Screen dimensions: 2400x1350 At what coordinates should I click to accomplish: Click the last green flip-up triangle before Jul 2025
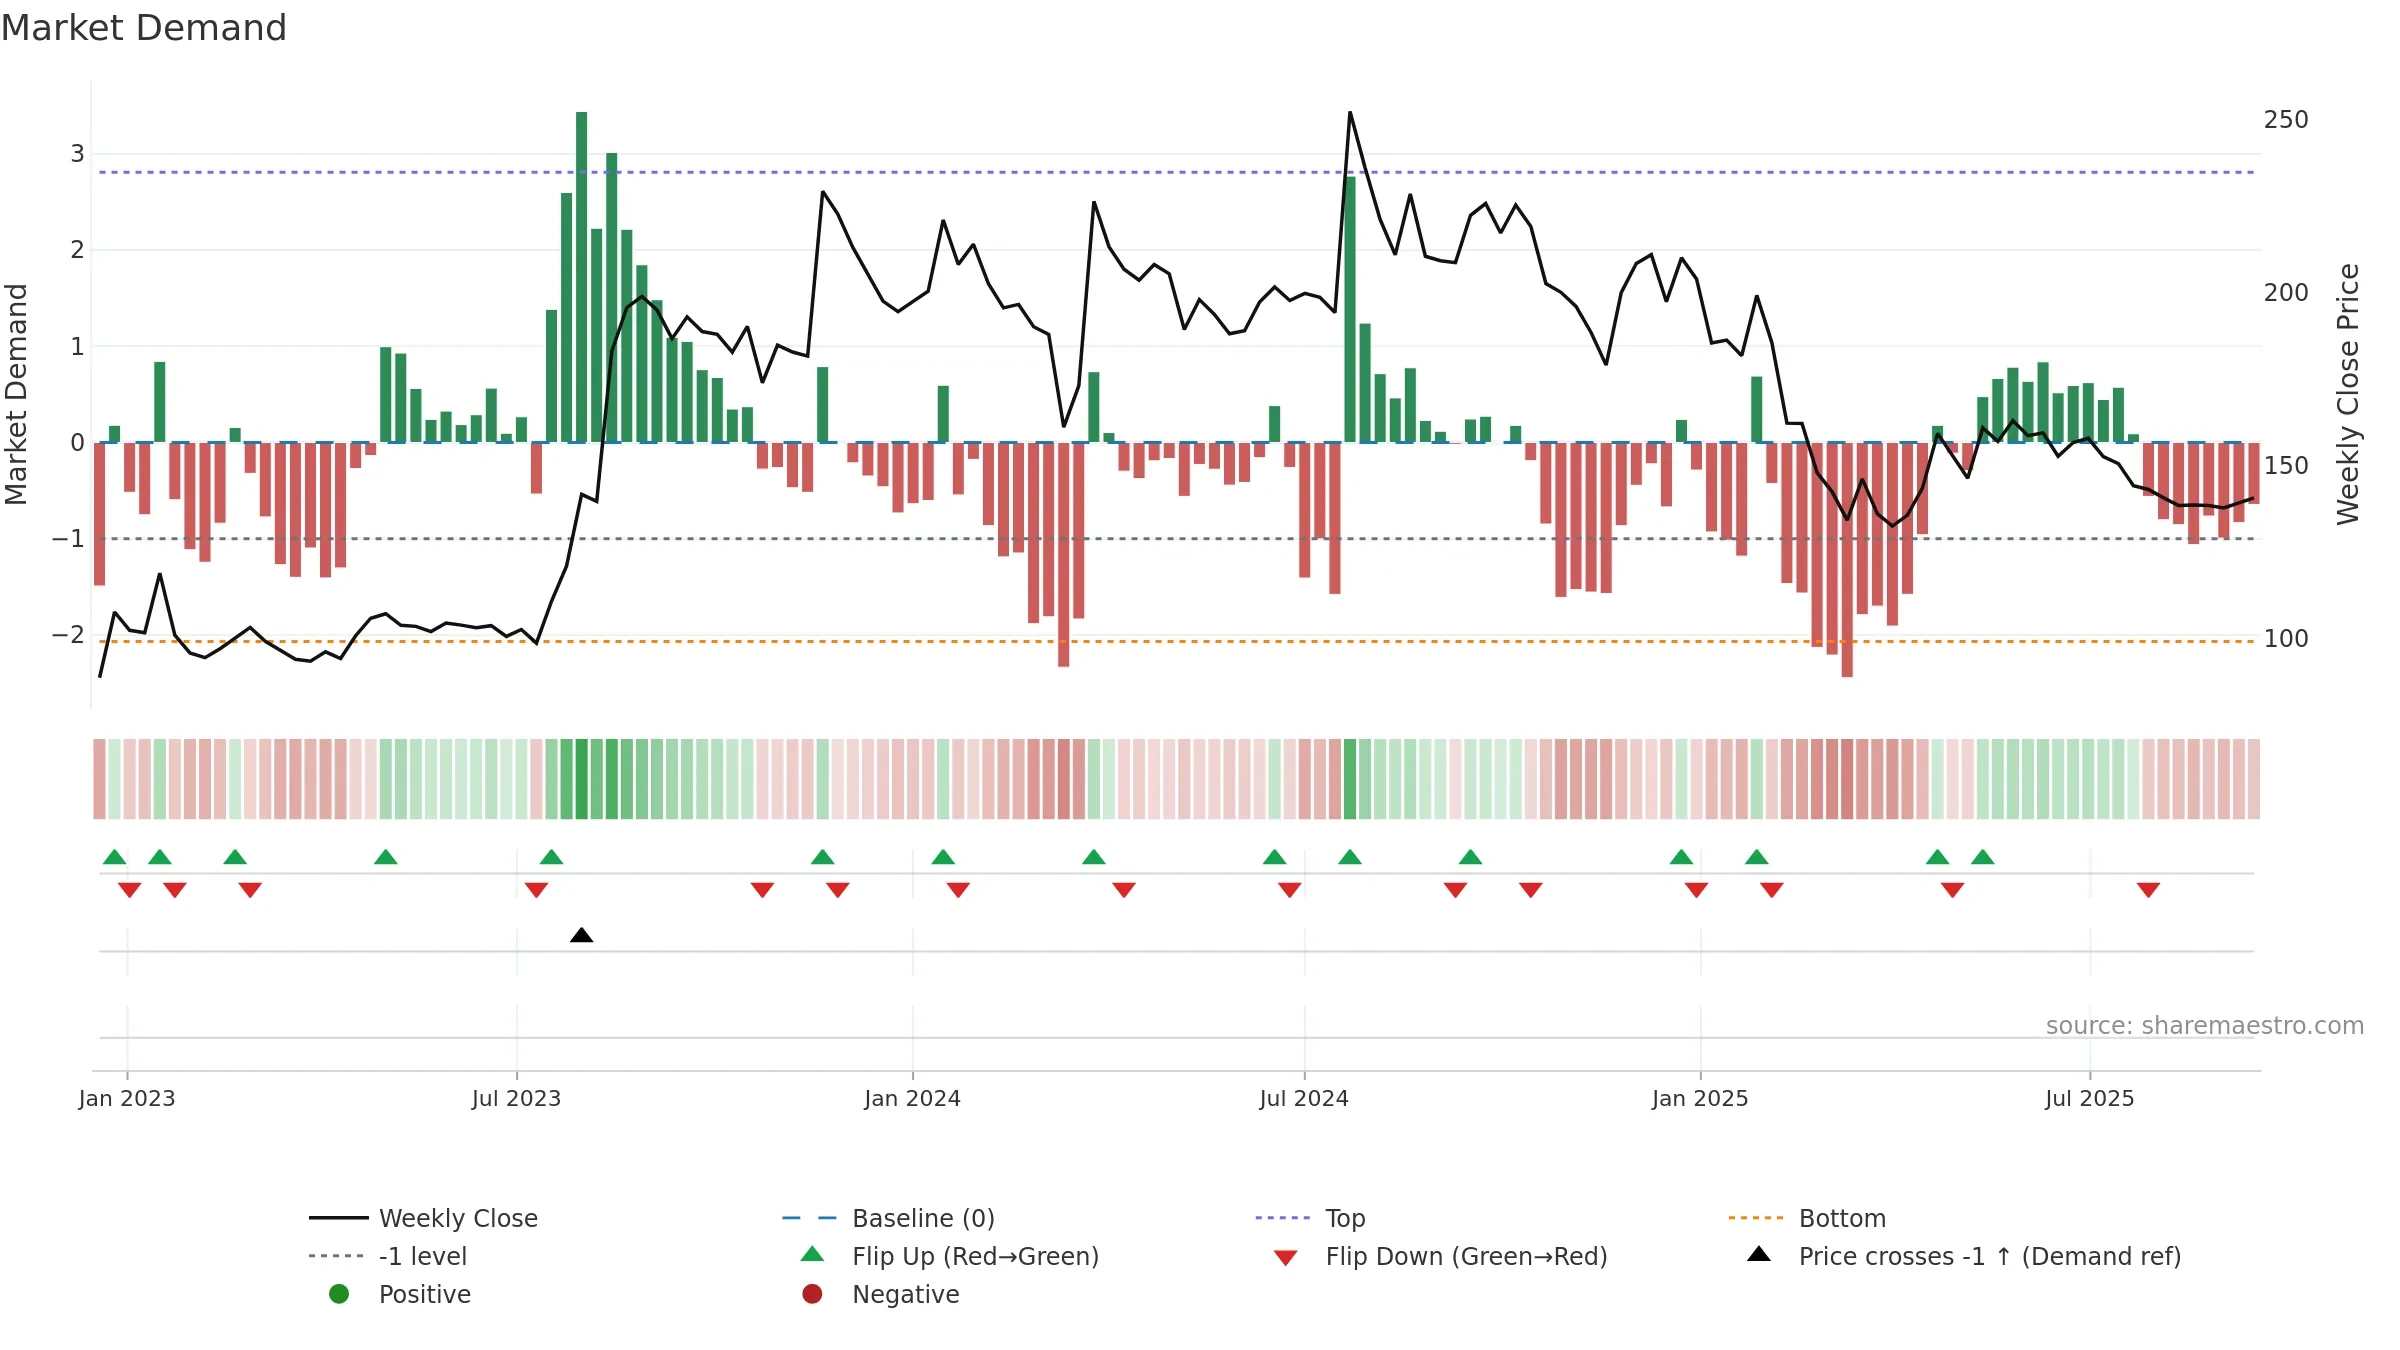[1982, 857]
